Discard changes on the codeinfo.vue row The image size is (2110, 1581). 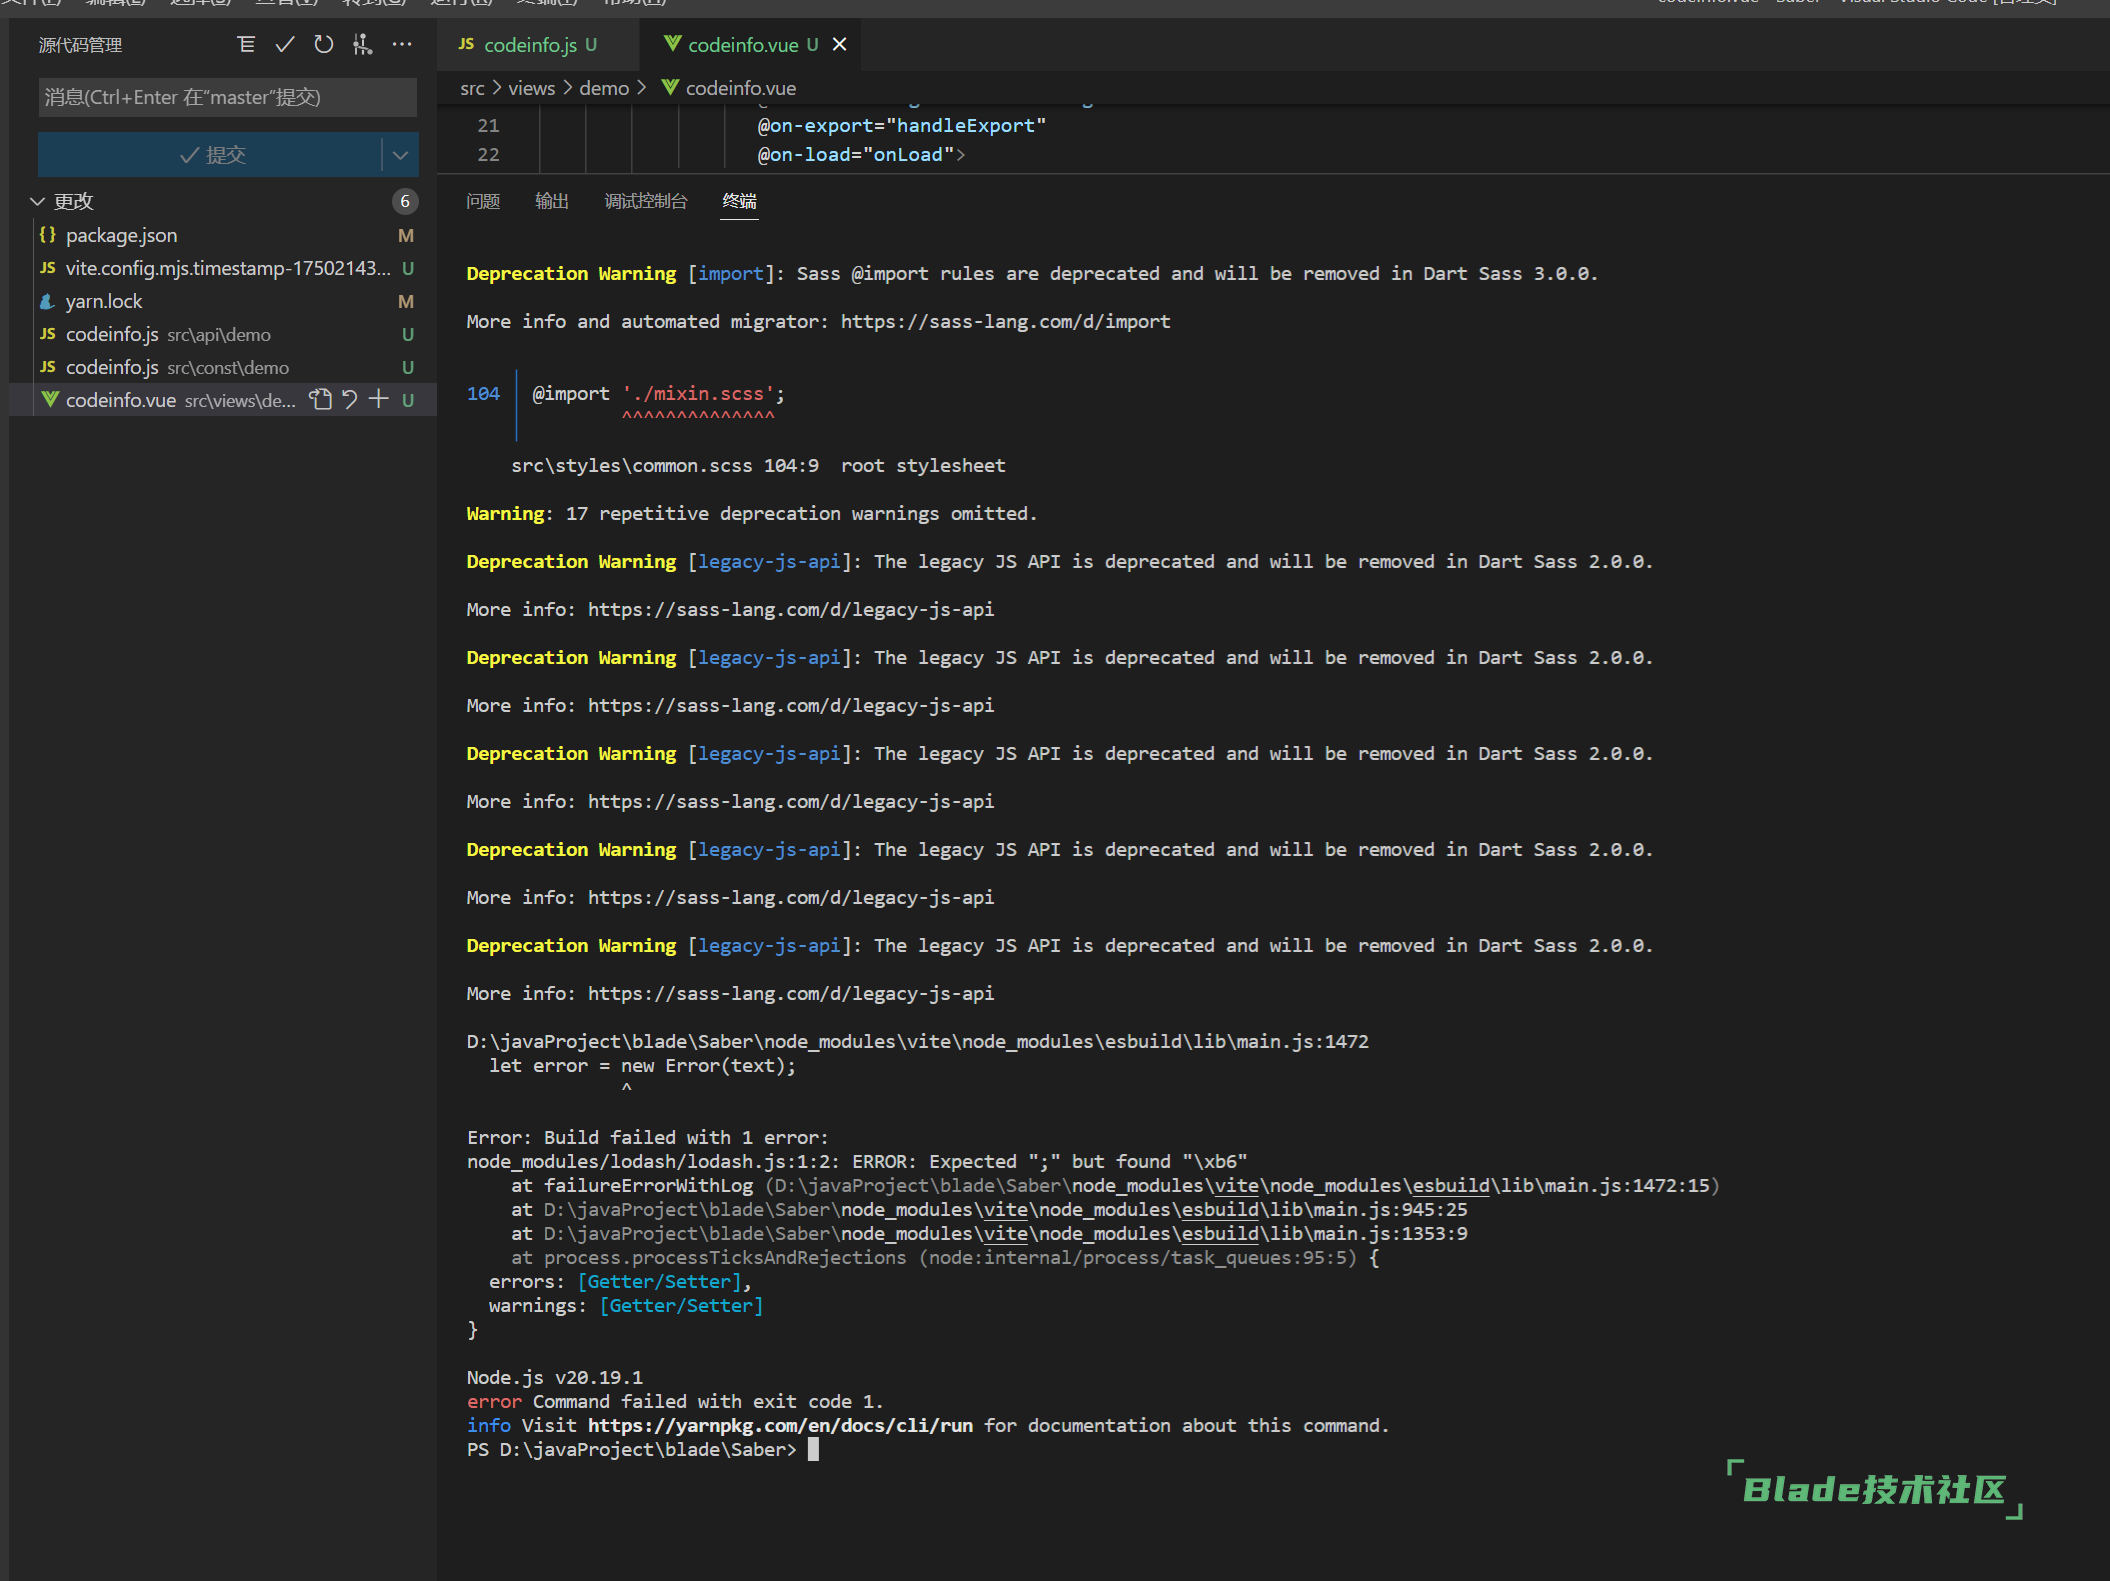tap(350, 400)
